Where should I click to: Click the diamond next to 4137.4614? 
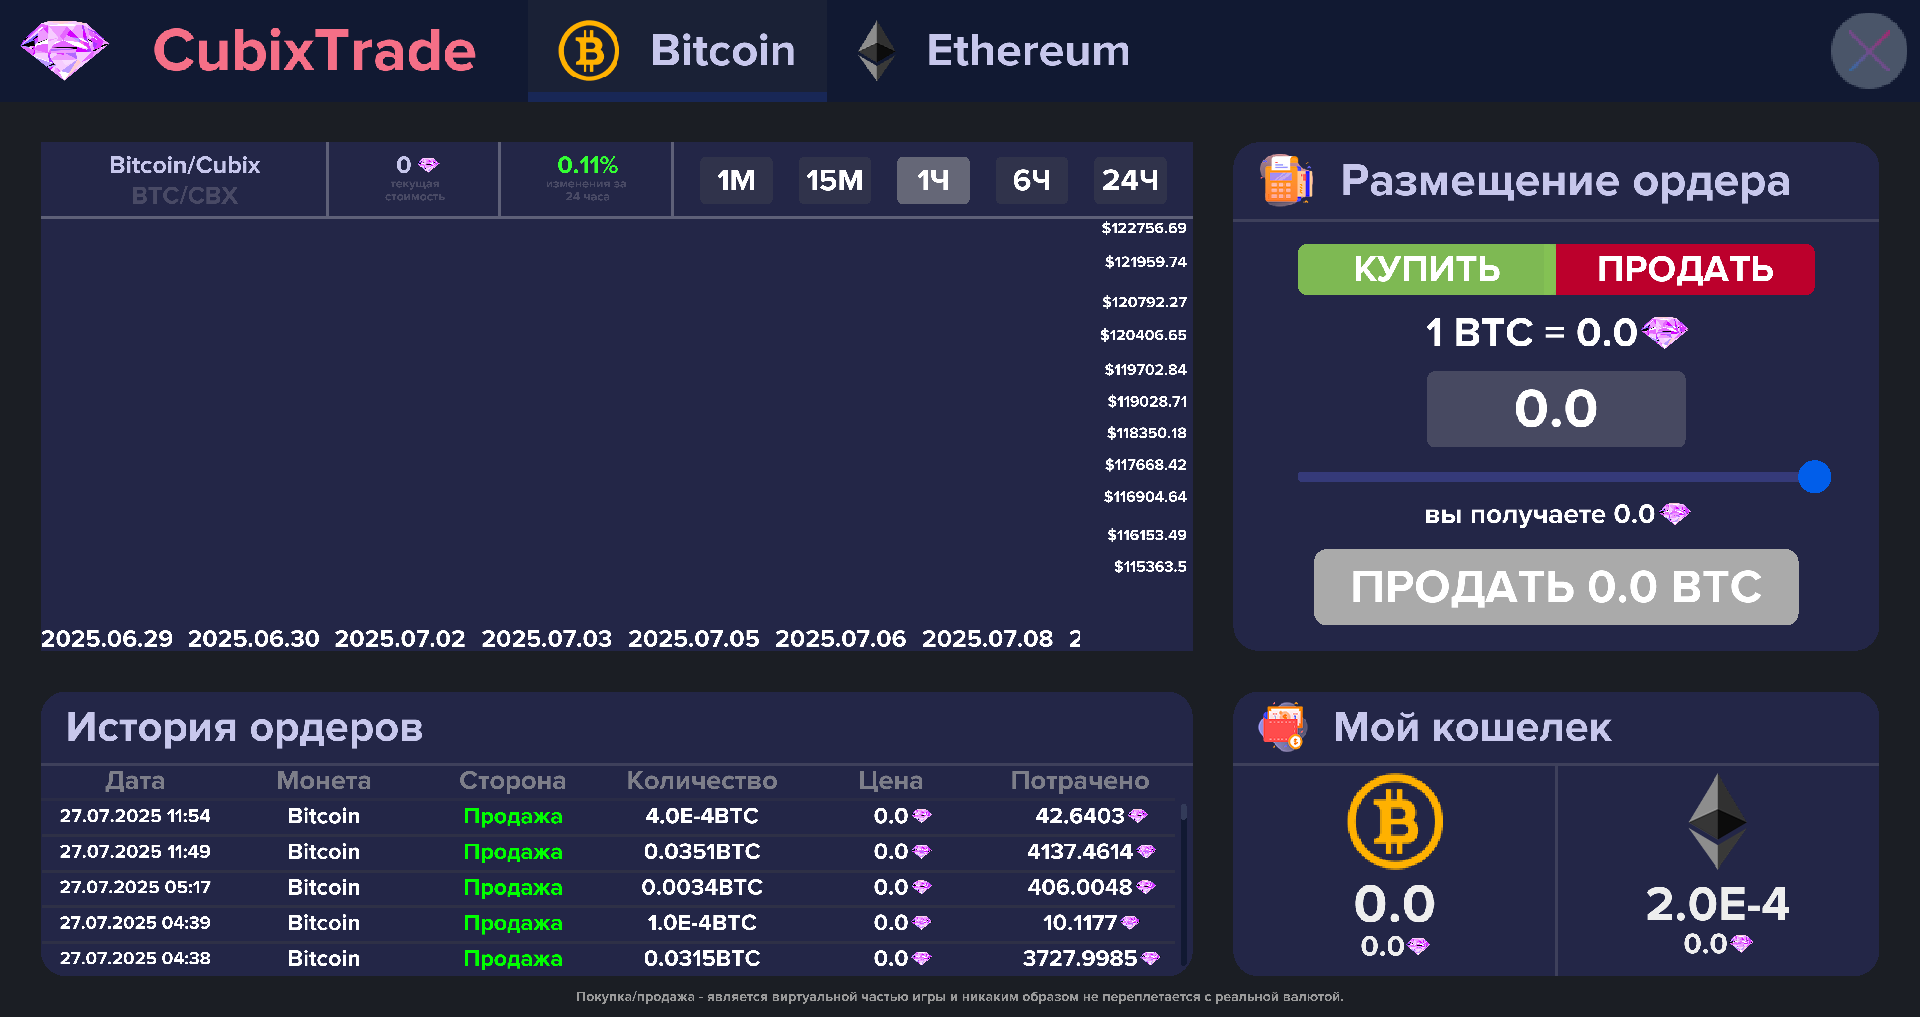tap(1146, 852)
